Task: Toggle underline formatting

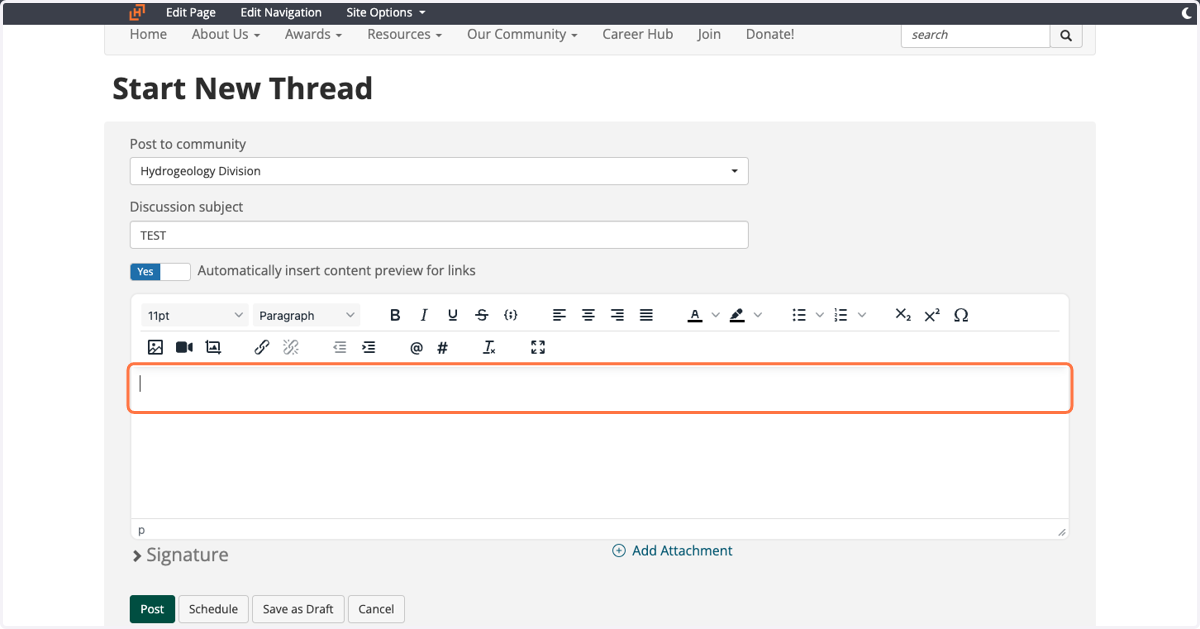Action: pos(453,315)
